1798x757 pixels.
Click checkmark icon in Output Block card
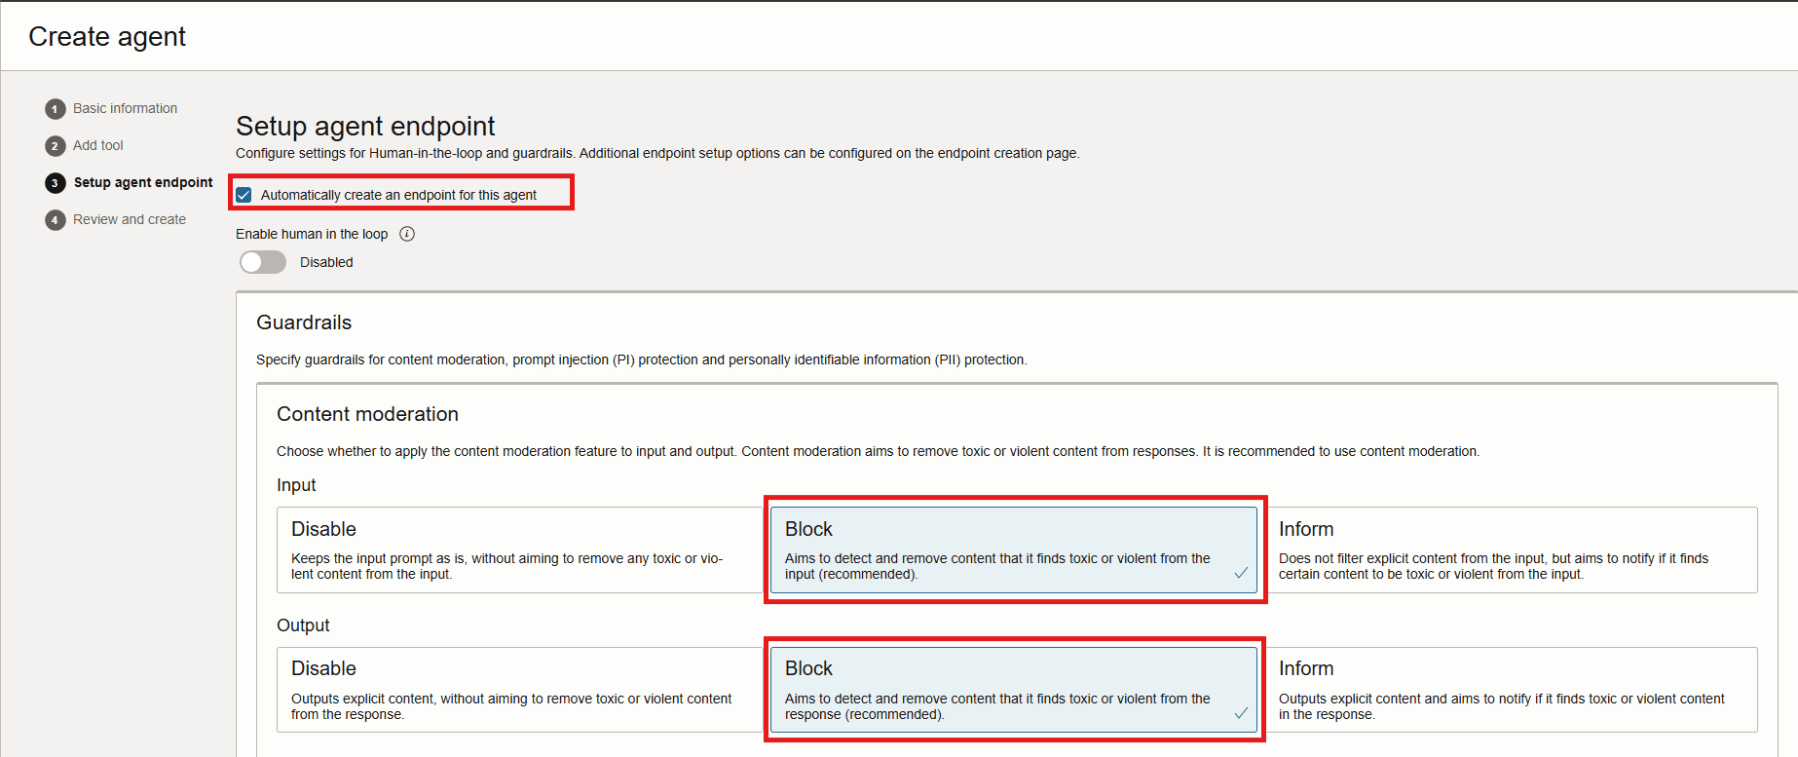point(1240,713)
